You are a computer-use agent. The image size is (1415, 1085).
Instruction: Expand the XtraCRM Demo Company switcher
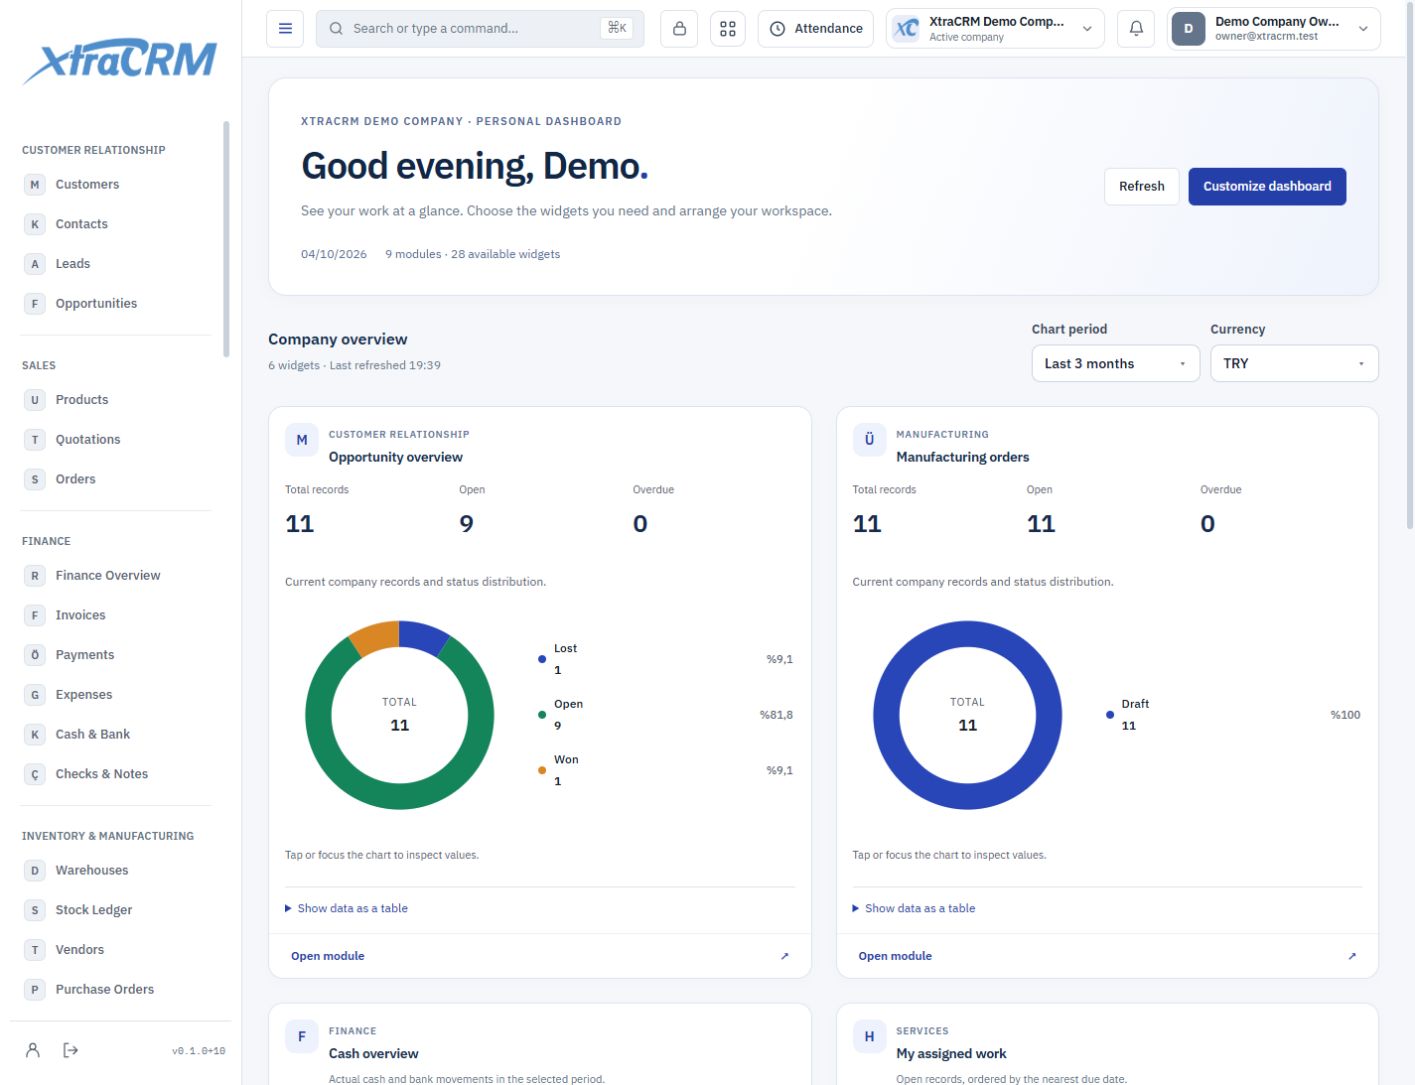click(x=995, y=29)
